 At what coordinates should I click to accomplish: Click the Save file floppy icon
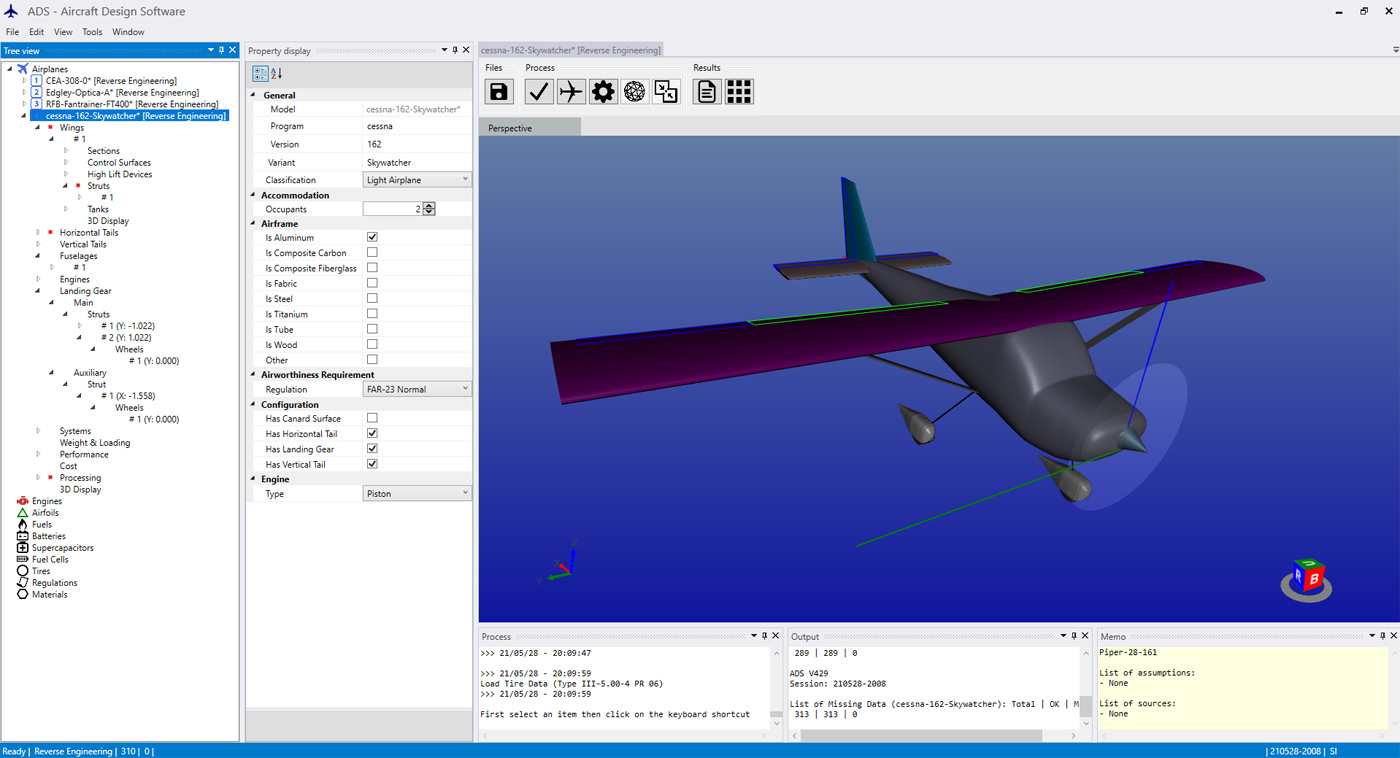[x=499, y=92]
